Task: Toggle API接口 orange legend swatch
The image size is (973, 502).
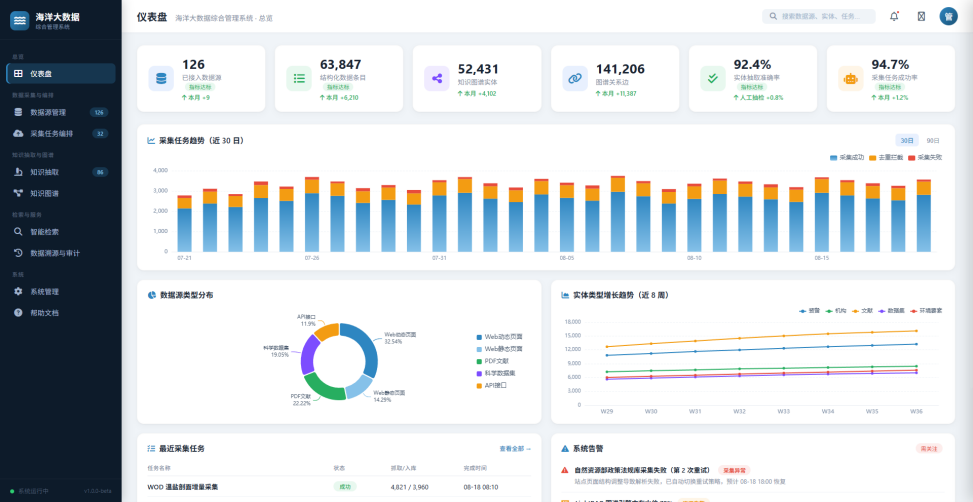Action: (479, 385)
